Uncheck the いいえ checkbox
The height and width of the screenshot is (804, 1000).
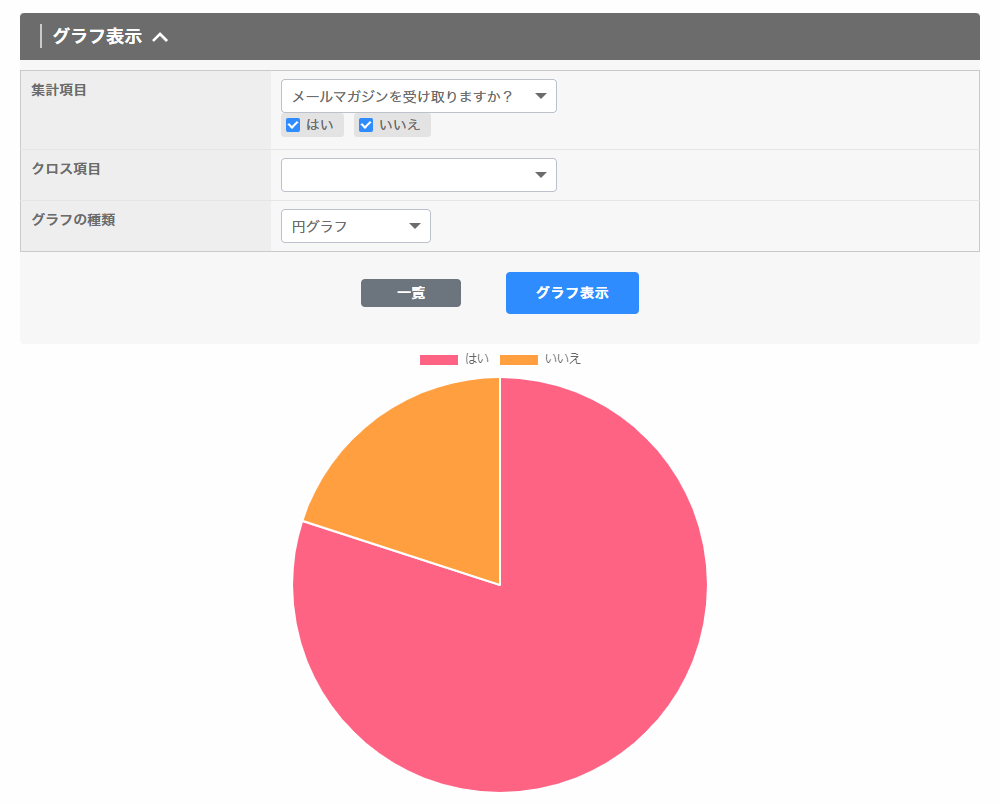pyautogui.click(x=366, y=125)
